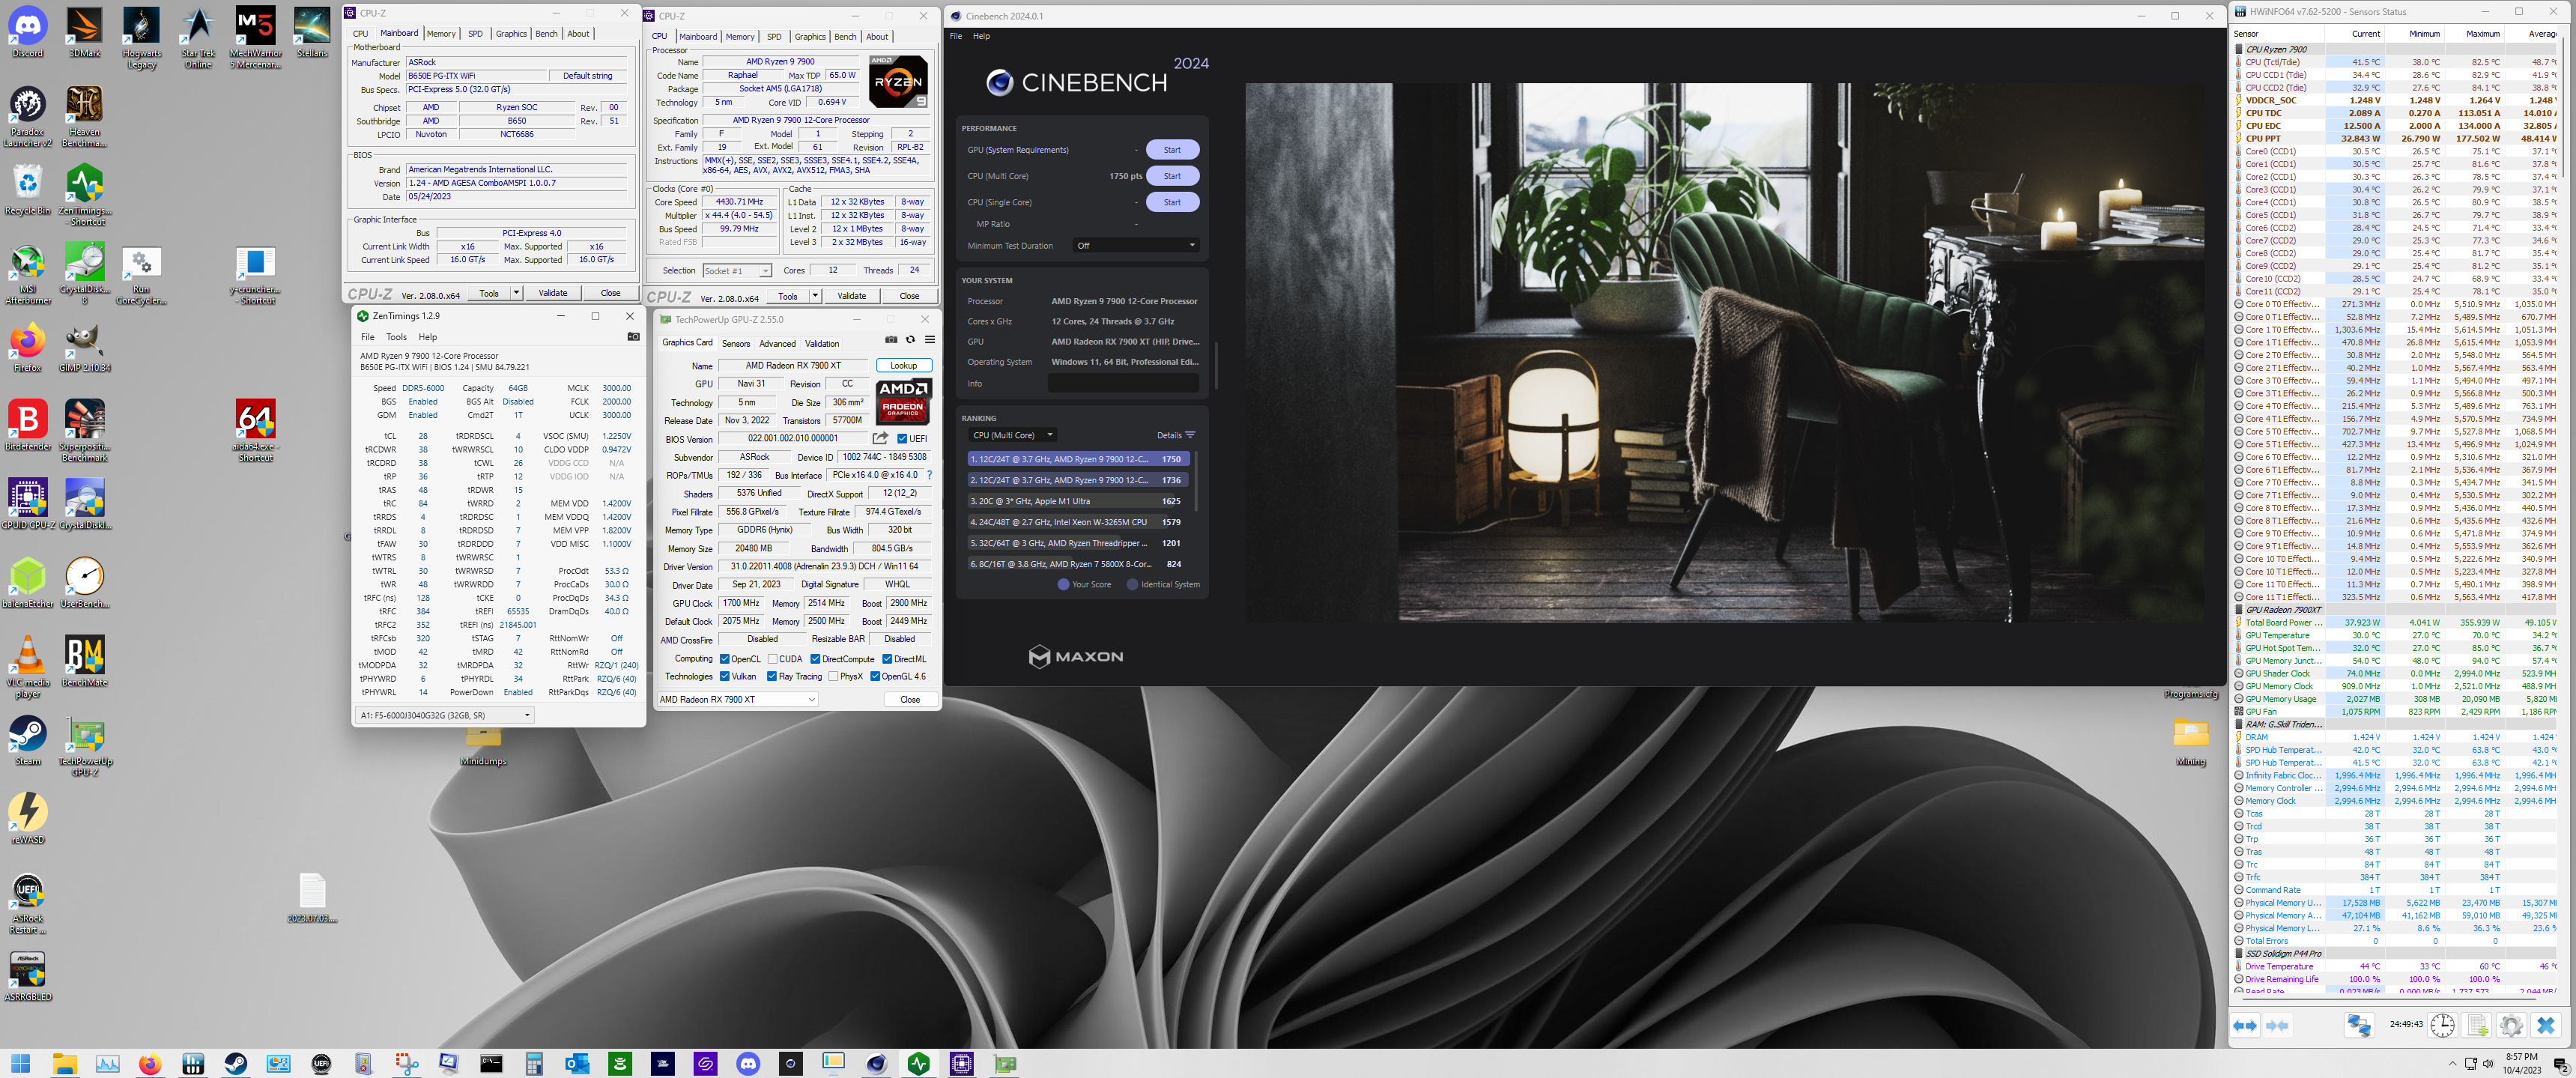Click the ZenTimings camera screenshot icon

633,337
